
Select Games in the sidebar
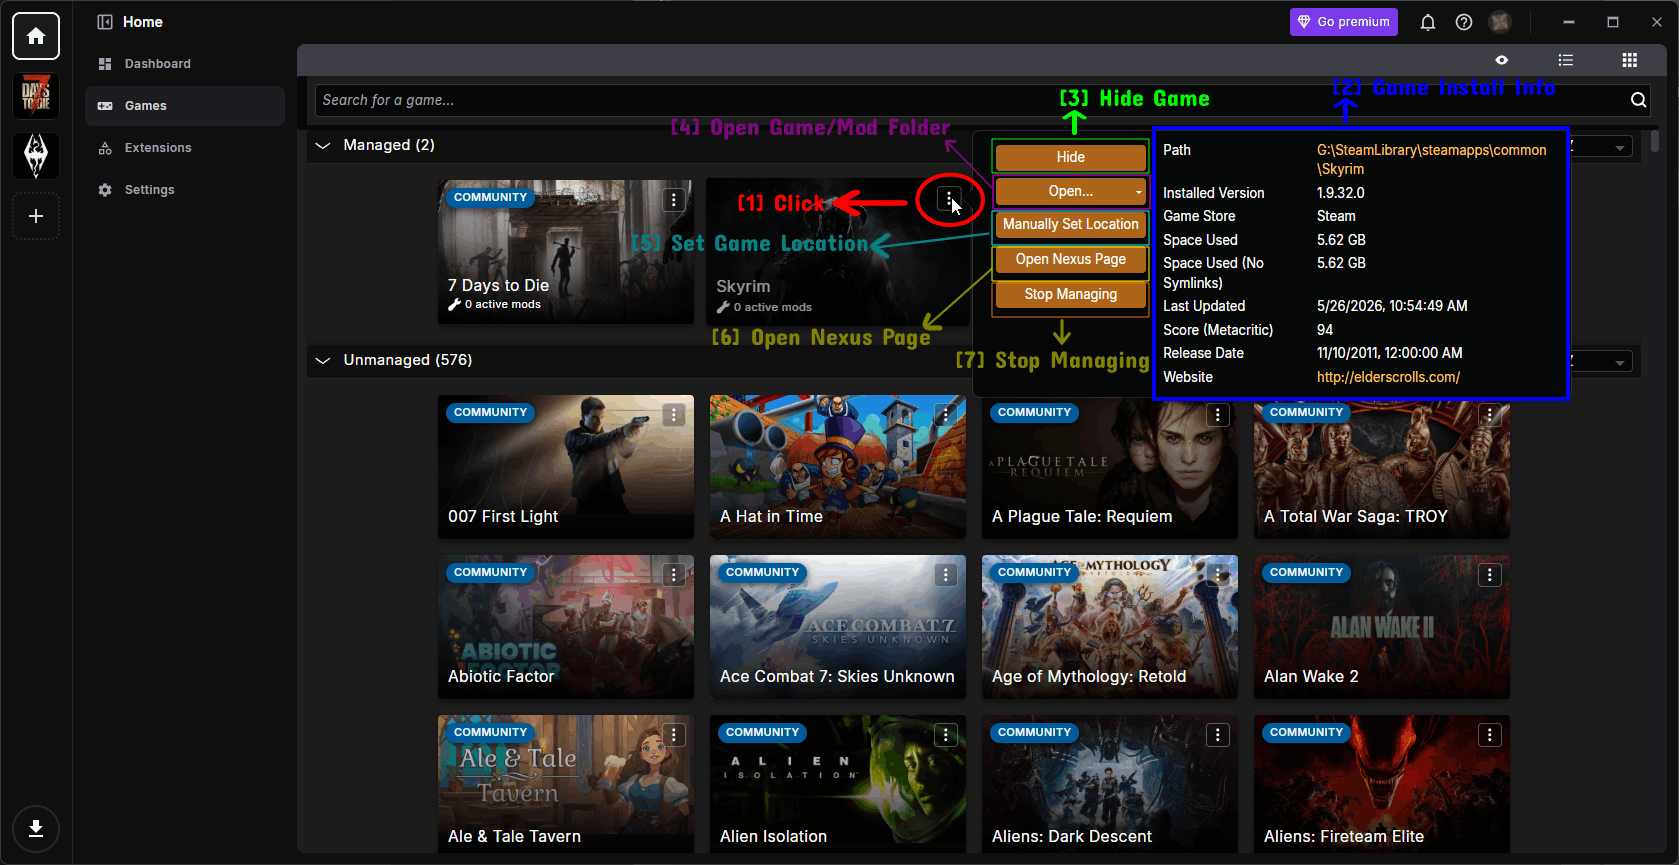[x=185, y=106]
